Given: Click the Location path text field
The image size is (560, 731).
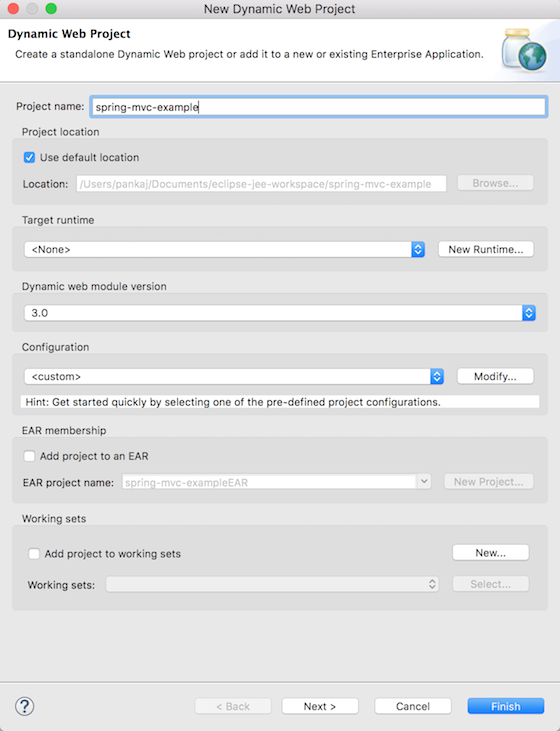Looking at the screenshot, I should (262, 184).
